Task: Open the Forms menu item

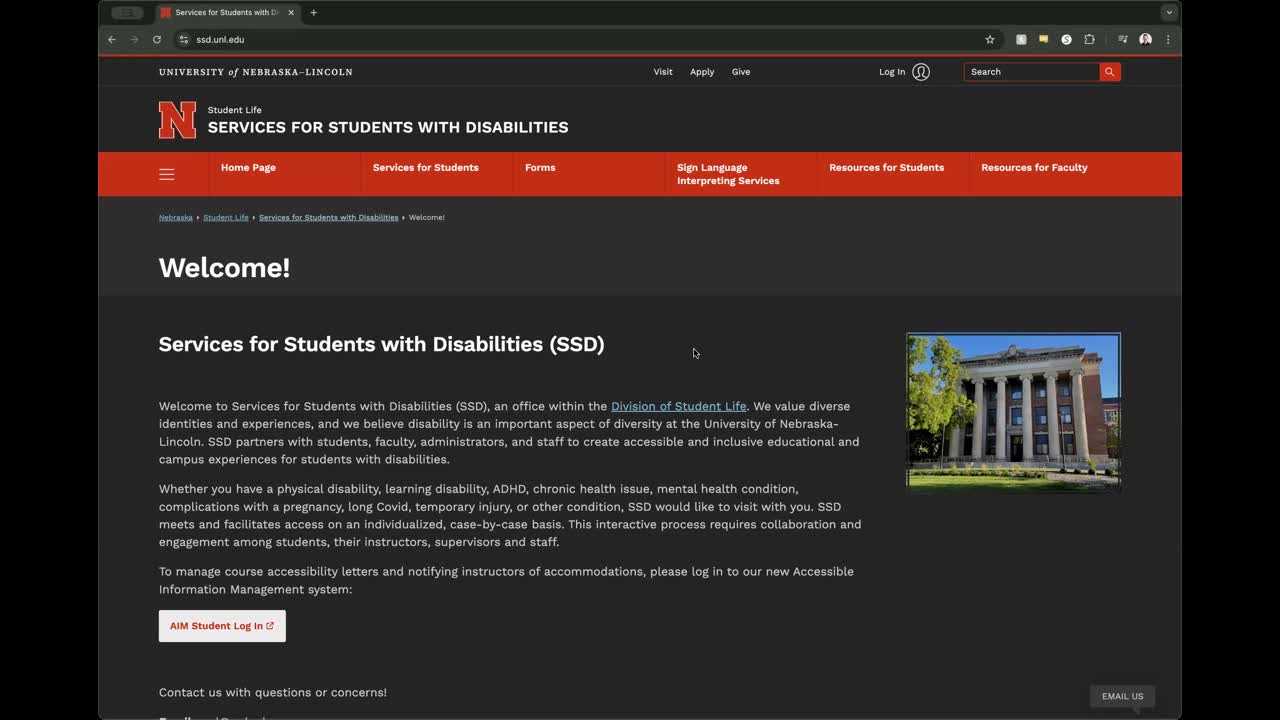Action: pos(540,168)
